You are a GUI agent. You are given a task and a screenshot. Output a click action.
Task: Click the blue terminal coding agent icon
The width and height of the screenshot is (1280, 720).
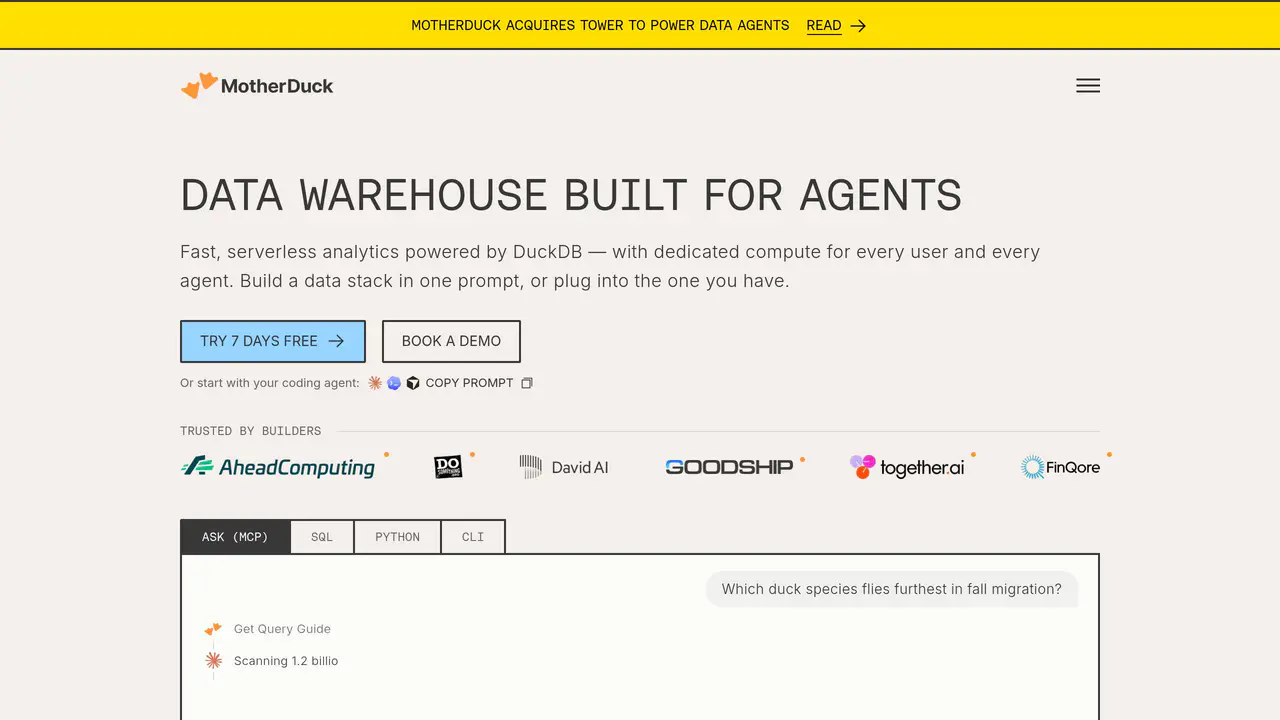point(394,383)
